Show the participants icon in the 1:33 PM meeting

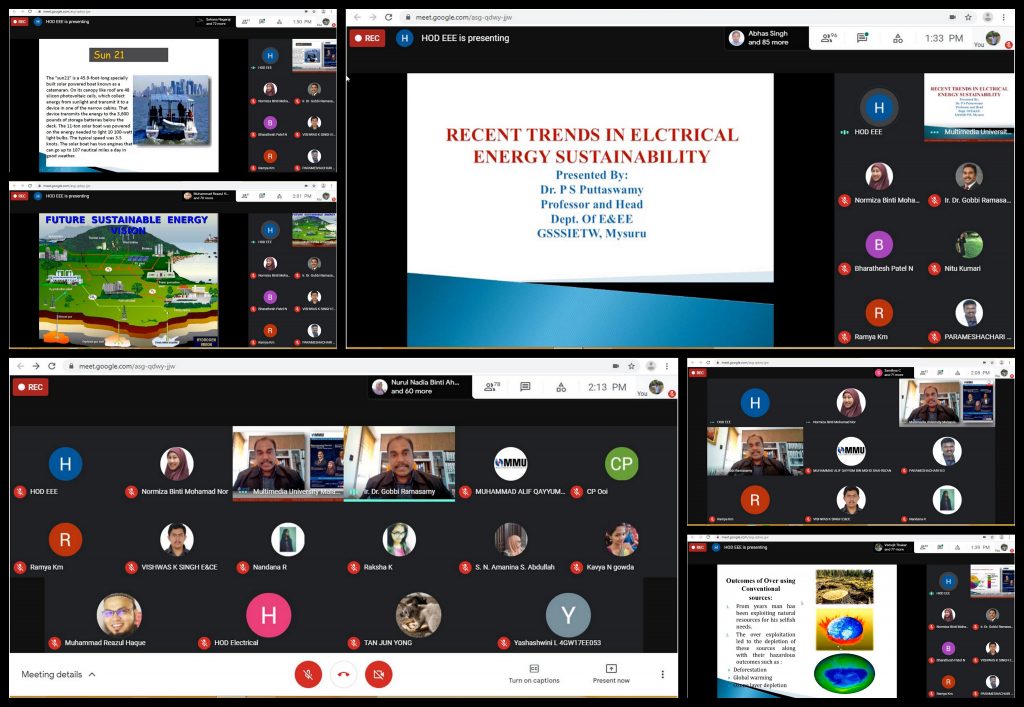tap(828, 38)
